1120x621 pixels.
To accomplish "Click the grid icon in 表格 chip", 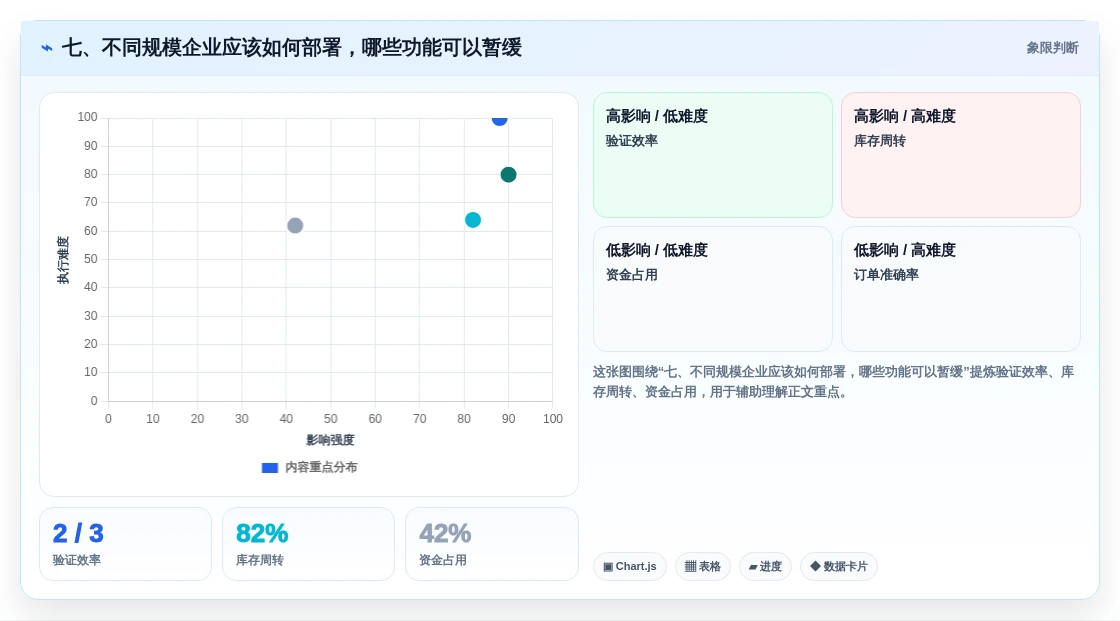I will [x=690, y=567].
